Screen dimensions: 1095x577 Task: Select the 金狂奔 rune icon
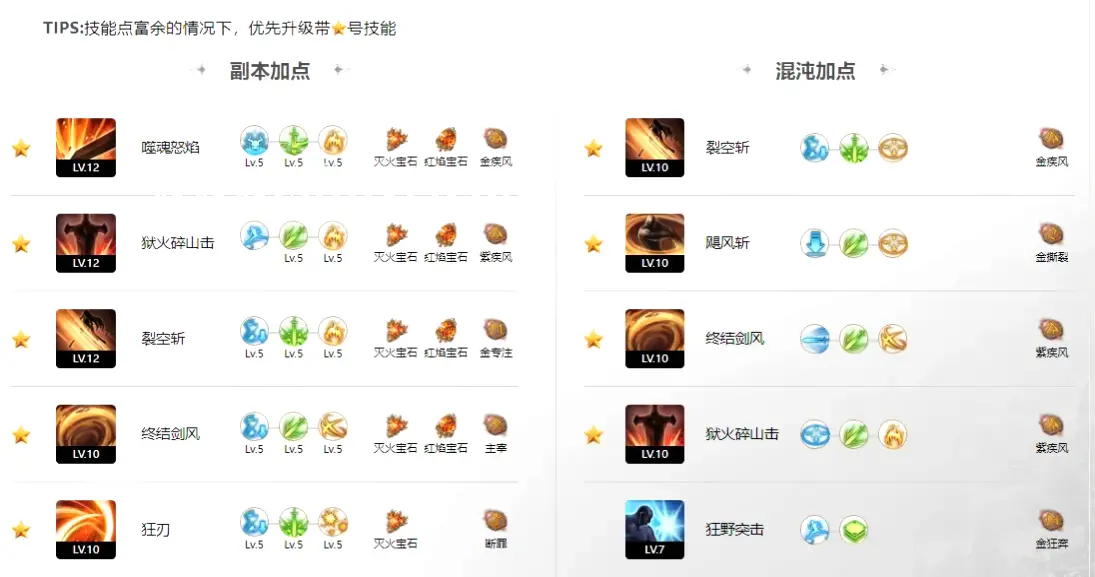pyautogui.click(x=1051, y=520)
